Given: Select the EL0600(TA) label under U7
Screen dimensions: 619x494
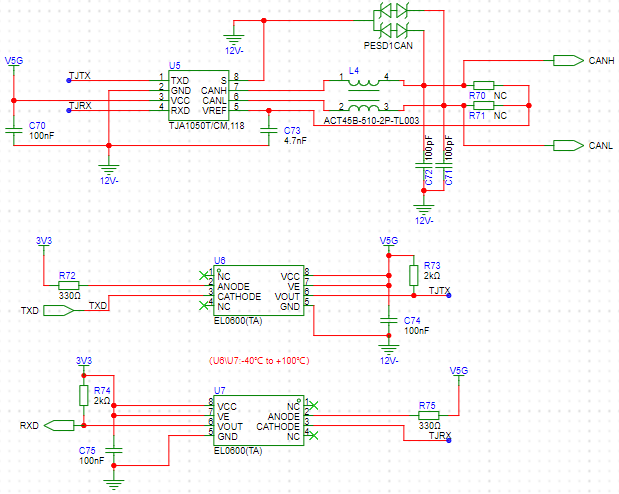Looking at the screenshot, I should pos(238,451).
